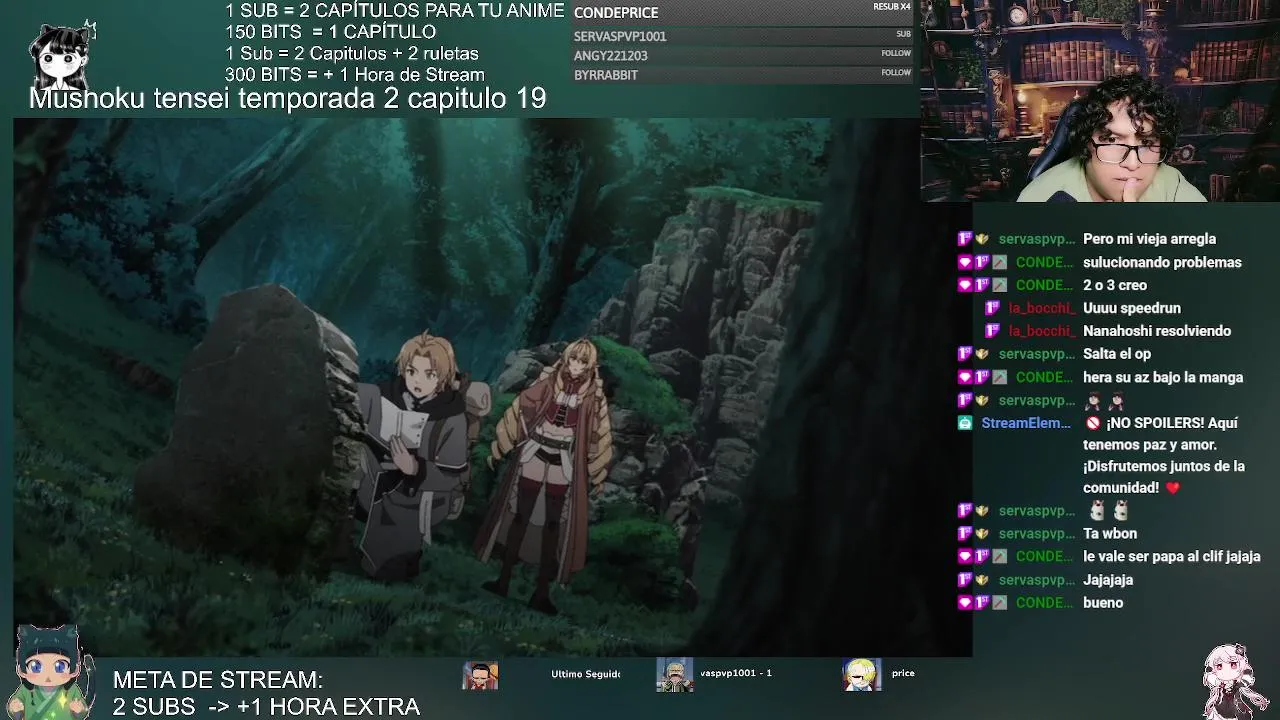Click the 1st badge on 'Jajajaja' row
The height and width of the screenshot is (720, 1280).
[x=965, y=580]
